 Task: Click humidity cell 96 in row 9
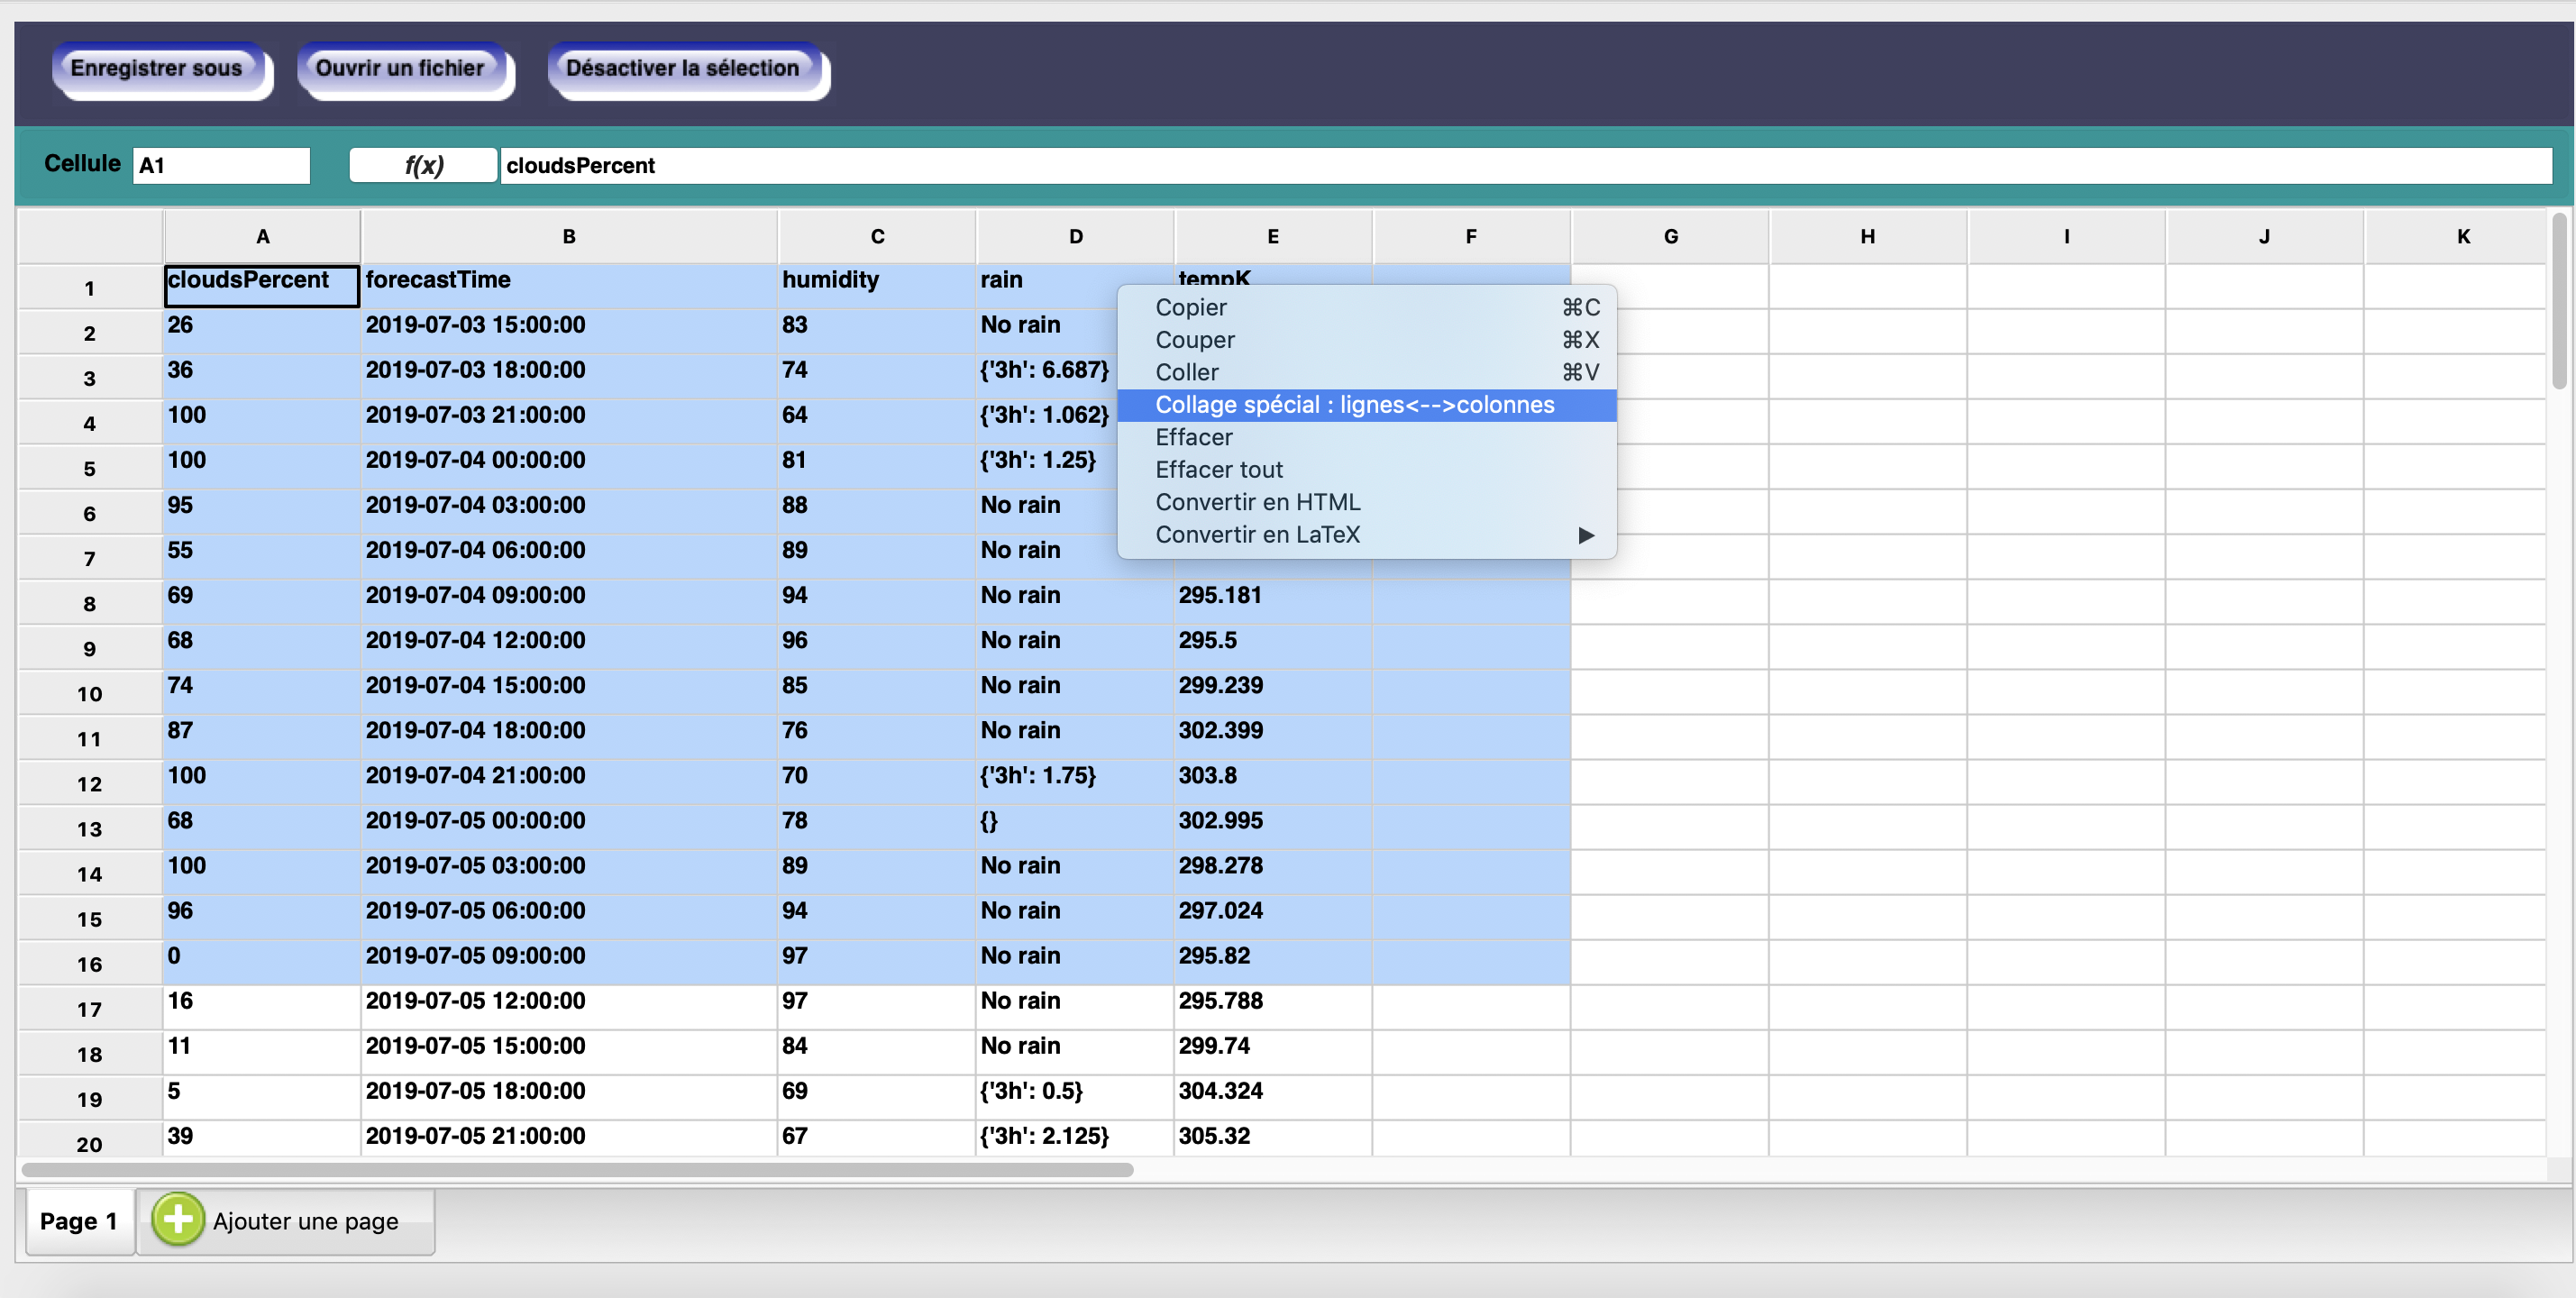[x=877, y=646]
